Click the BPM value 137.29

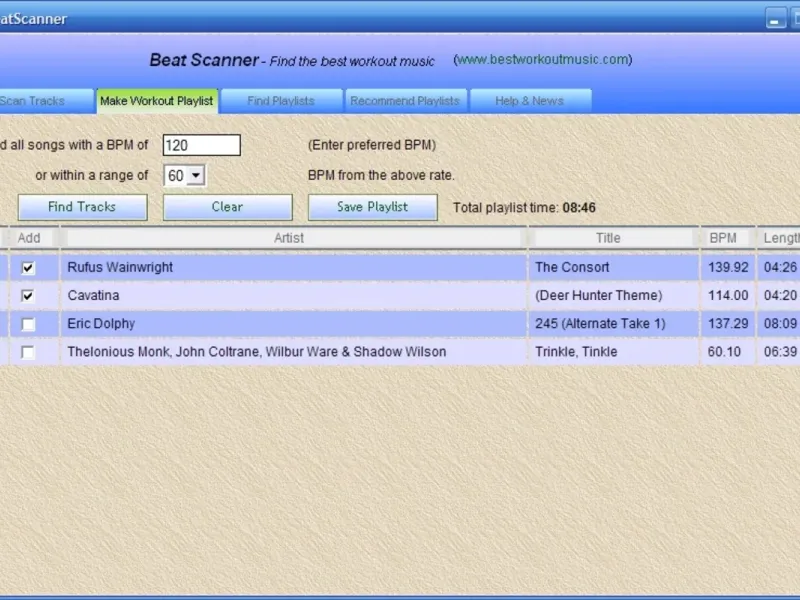point(728,323)
